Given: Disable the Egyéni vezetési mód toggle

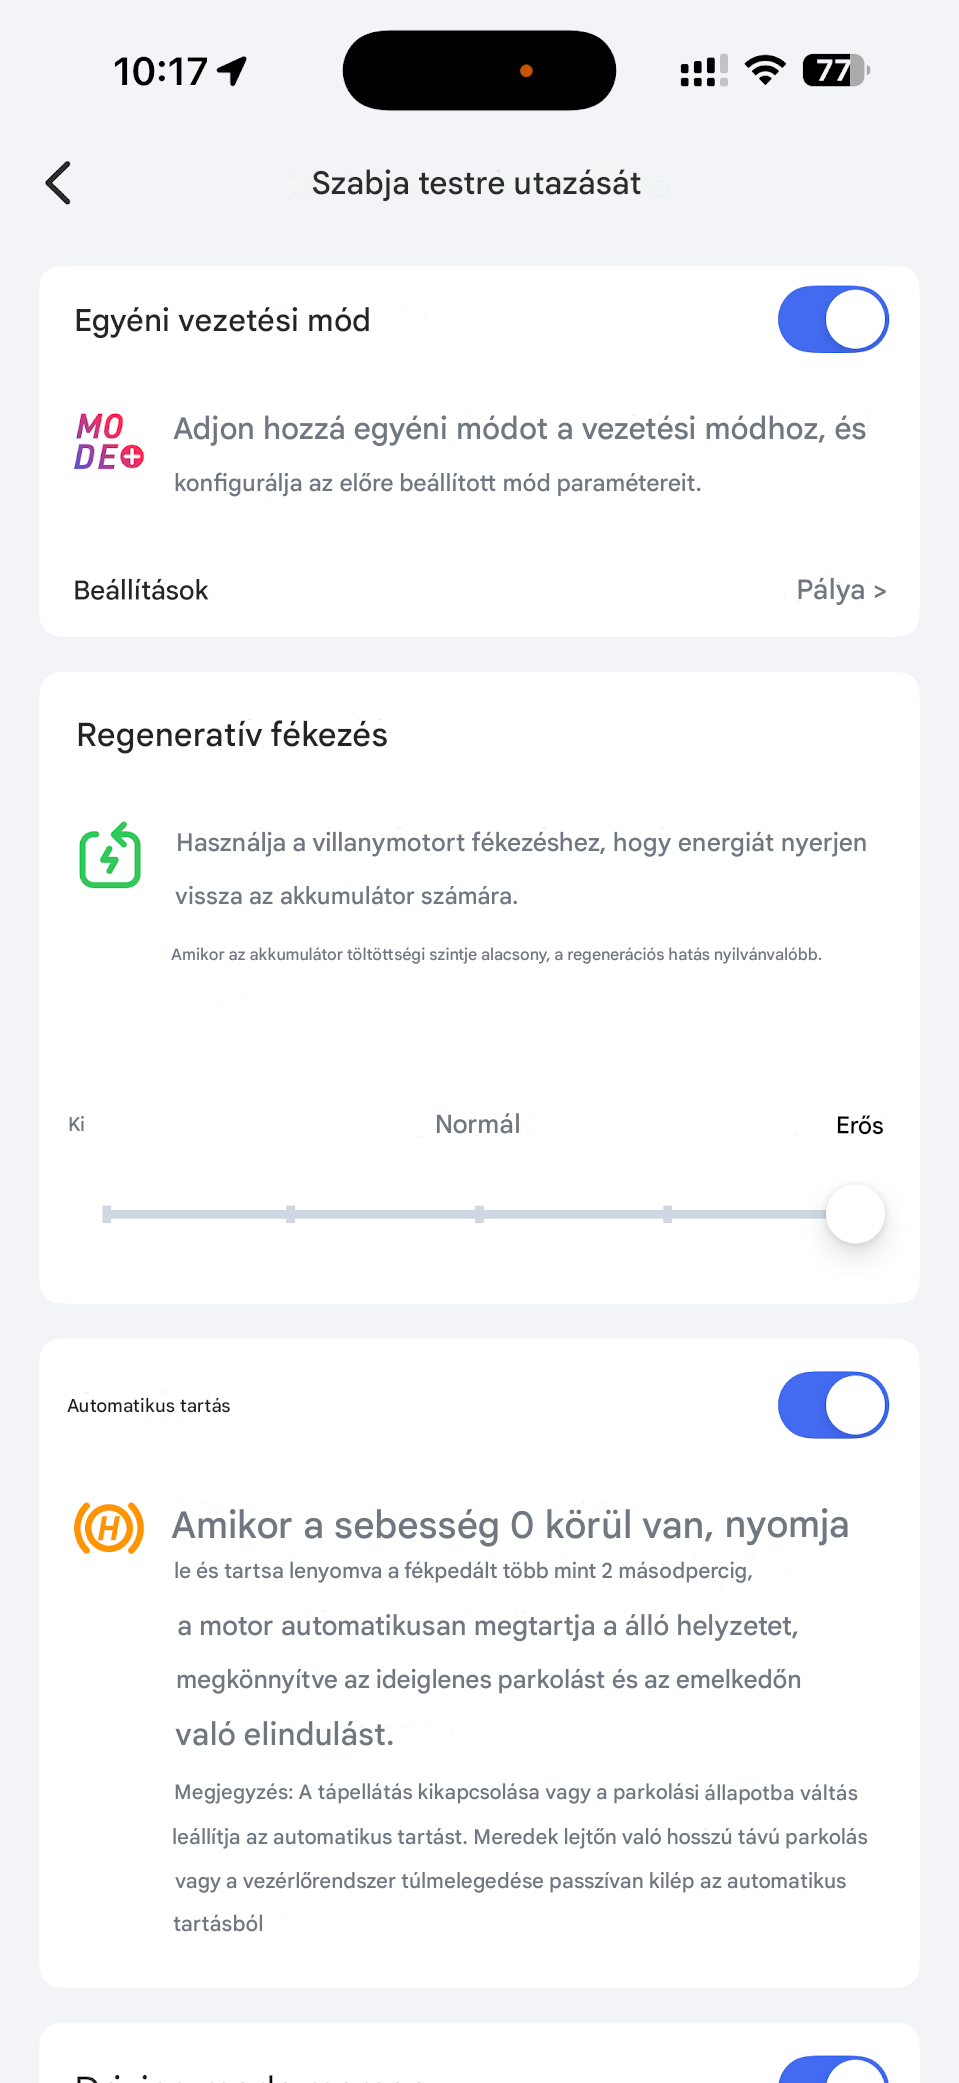Looking at the screenshot, I should pyautogui.click(x=833, y=320).
